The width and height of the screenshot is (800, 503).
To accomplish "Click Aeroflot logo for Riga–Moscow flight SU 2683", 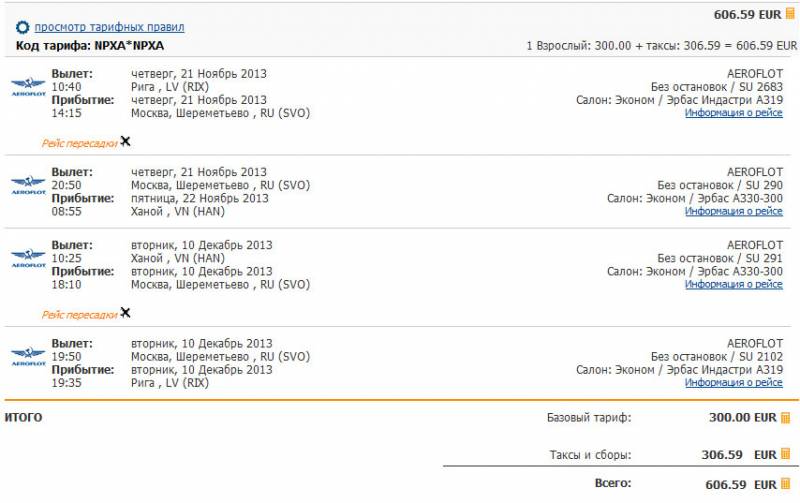I will [29, 86].
